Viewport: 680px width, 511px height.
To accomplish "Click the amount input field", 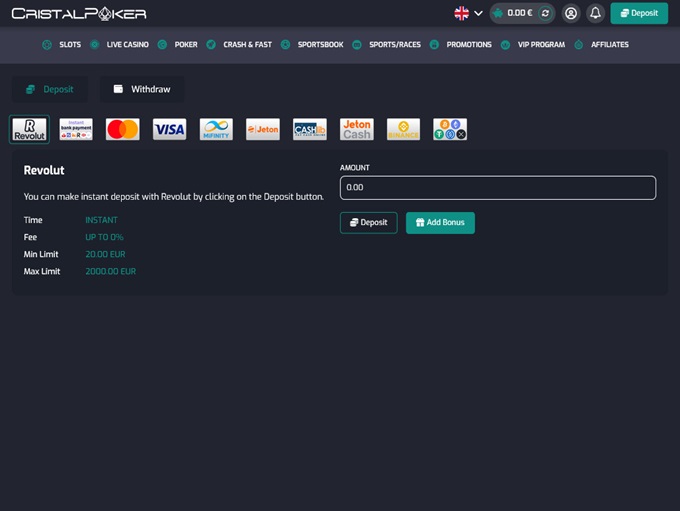I will [497, 187].
